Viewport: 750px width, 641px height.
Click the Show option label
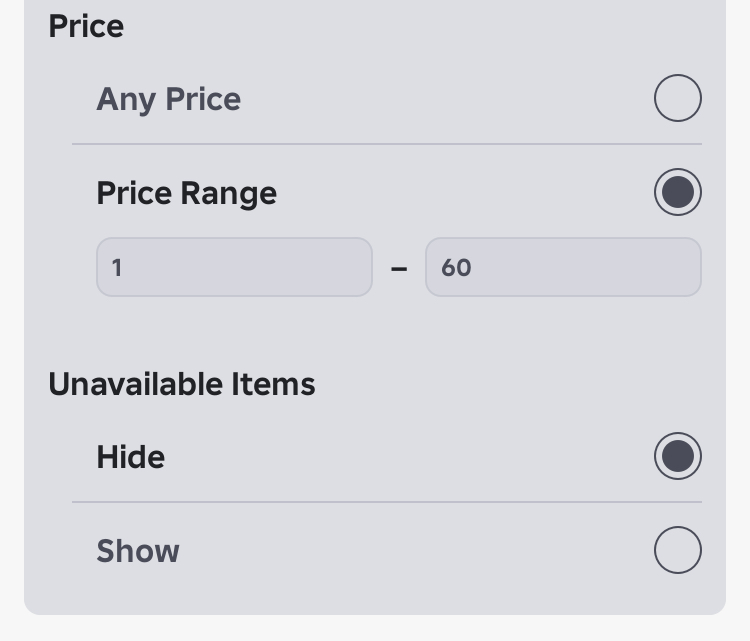point(137,551)
